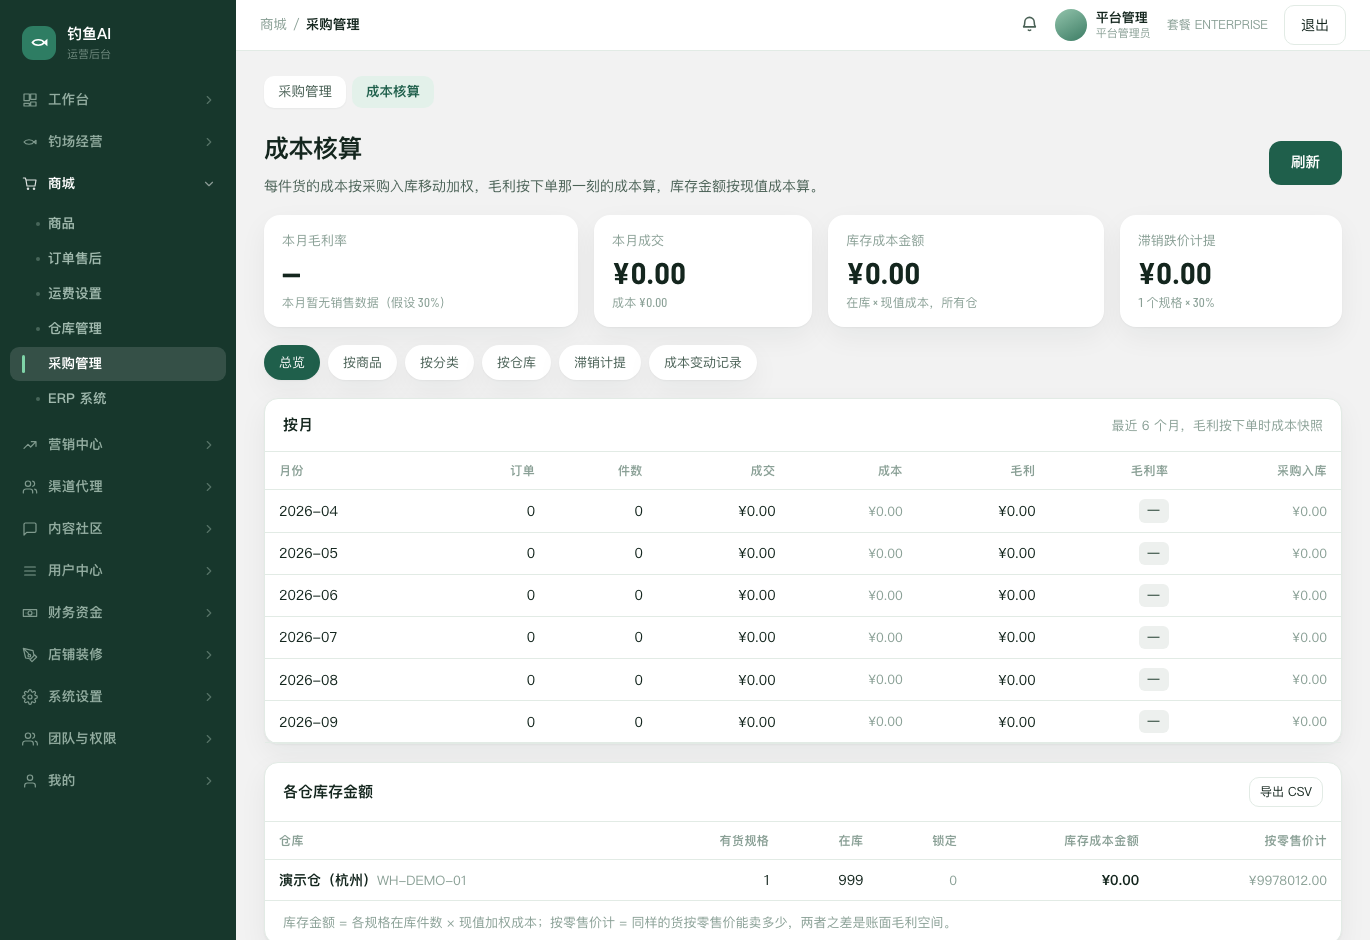The image size is (1370, 940).
Task: Select the 按分类 pill
Action: (x=439, y=362)
